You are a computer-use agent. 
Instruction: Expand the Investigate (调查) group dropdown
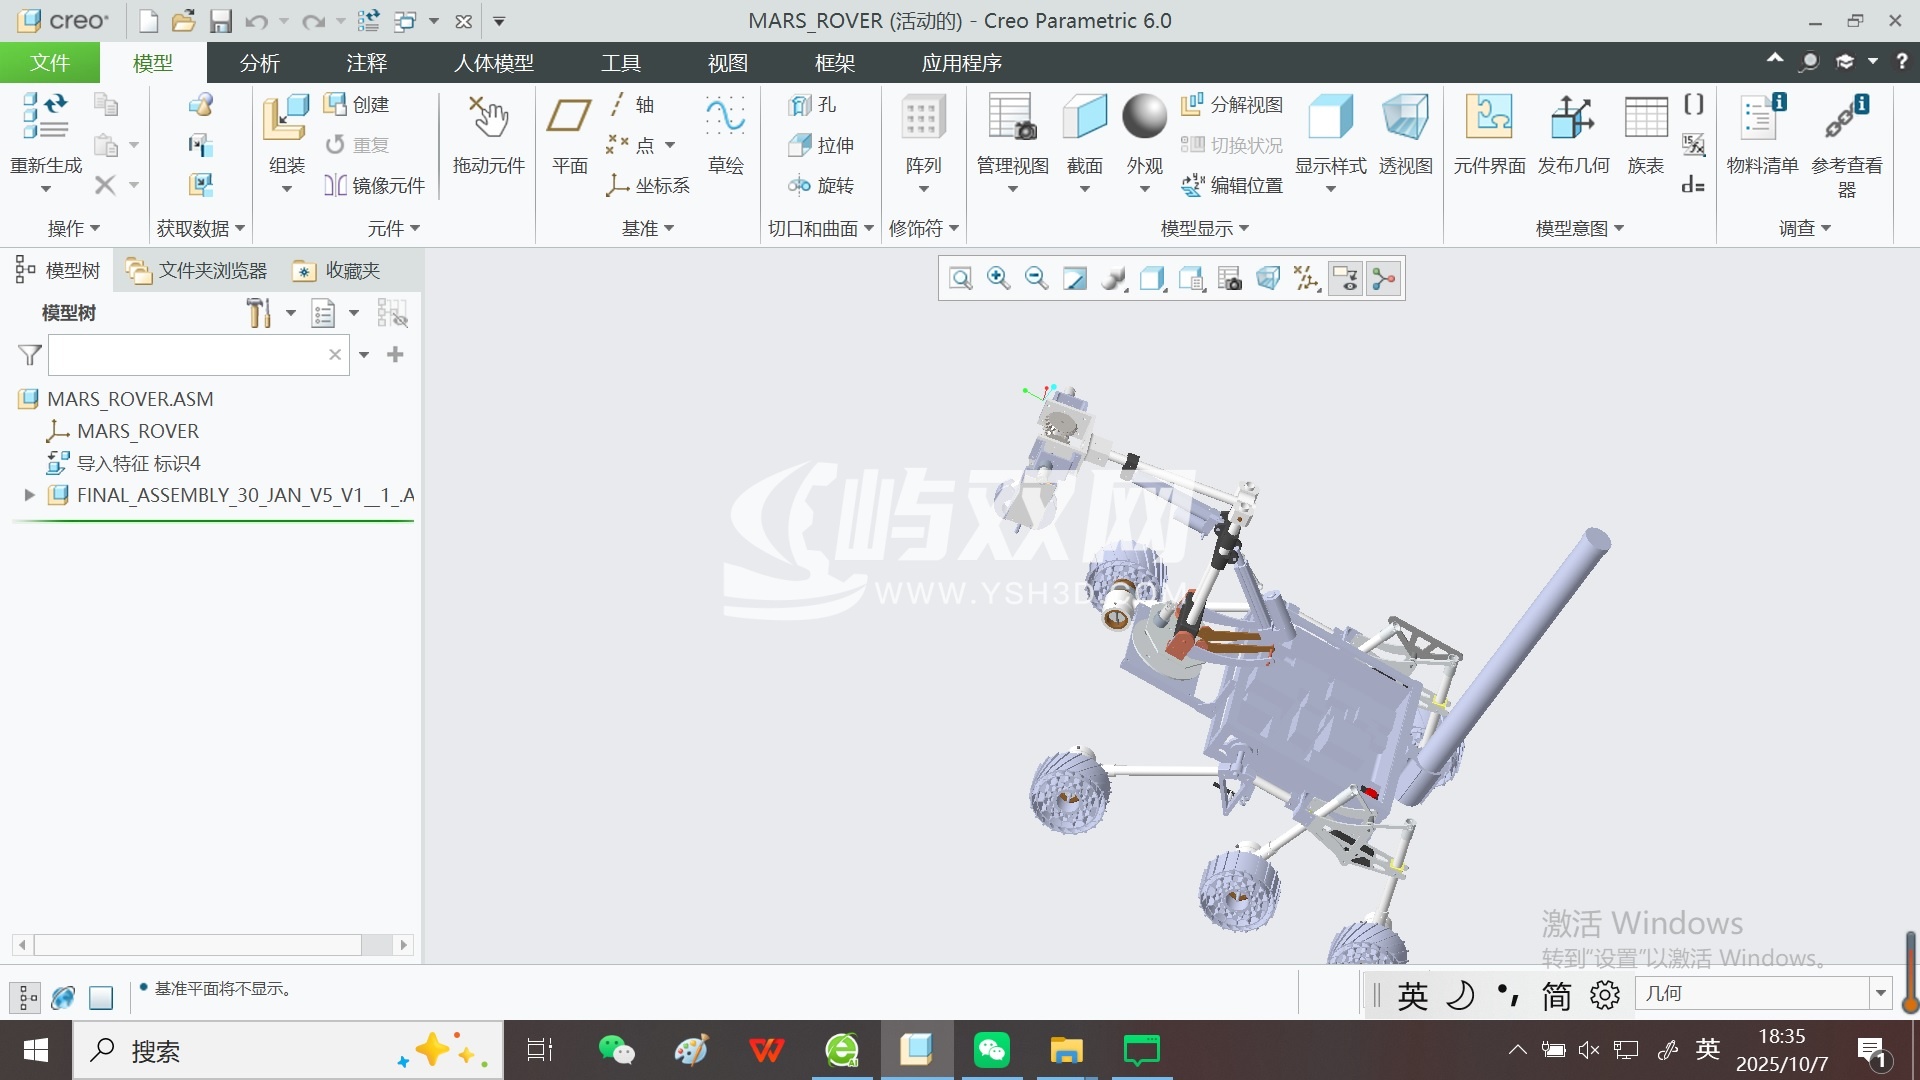point(1805,229)
